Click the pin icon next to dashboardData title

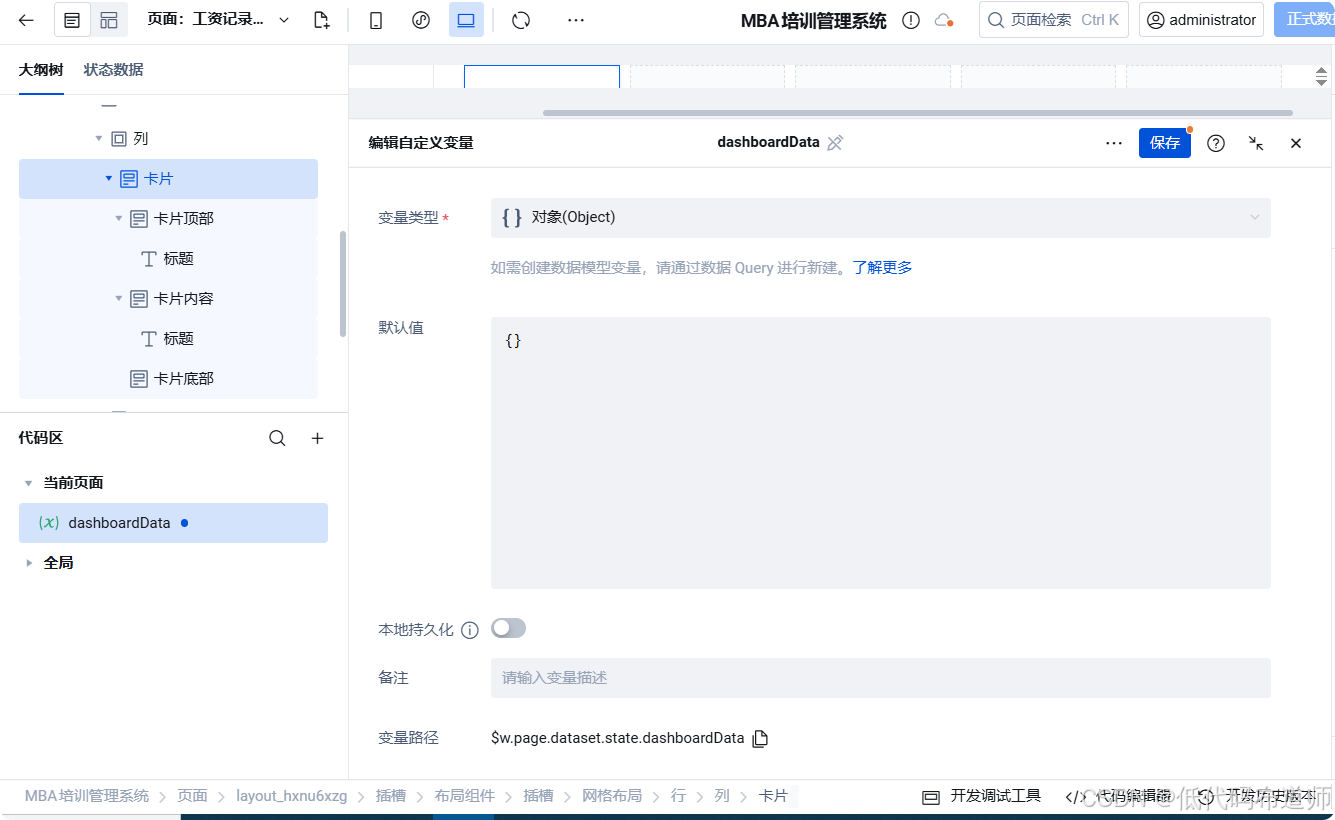pos(836,143)
